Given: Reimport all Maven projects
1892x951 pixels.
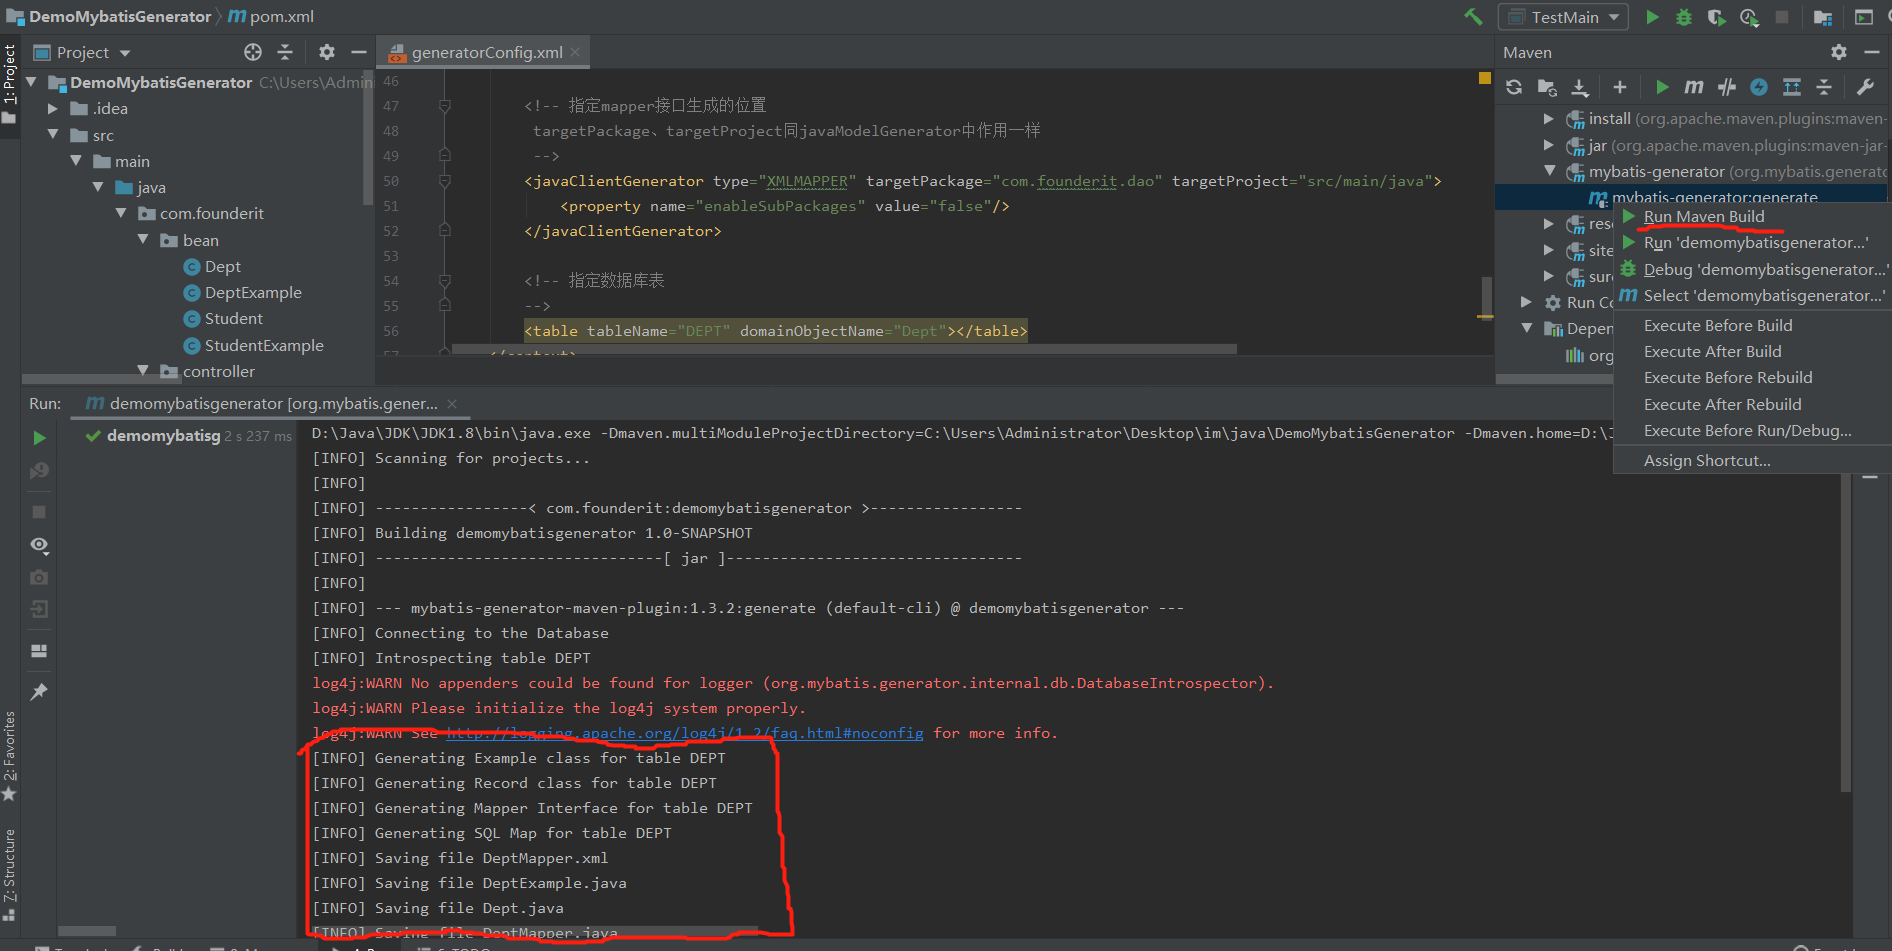Looking at the screenshot, I should (x=1514, y=87).
